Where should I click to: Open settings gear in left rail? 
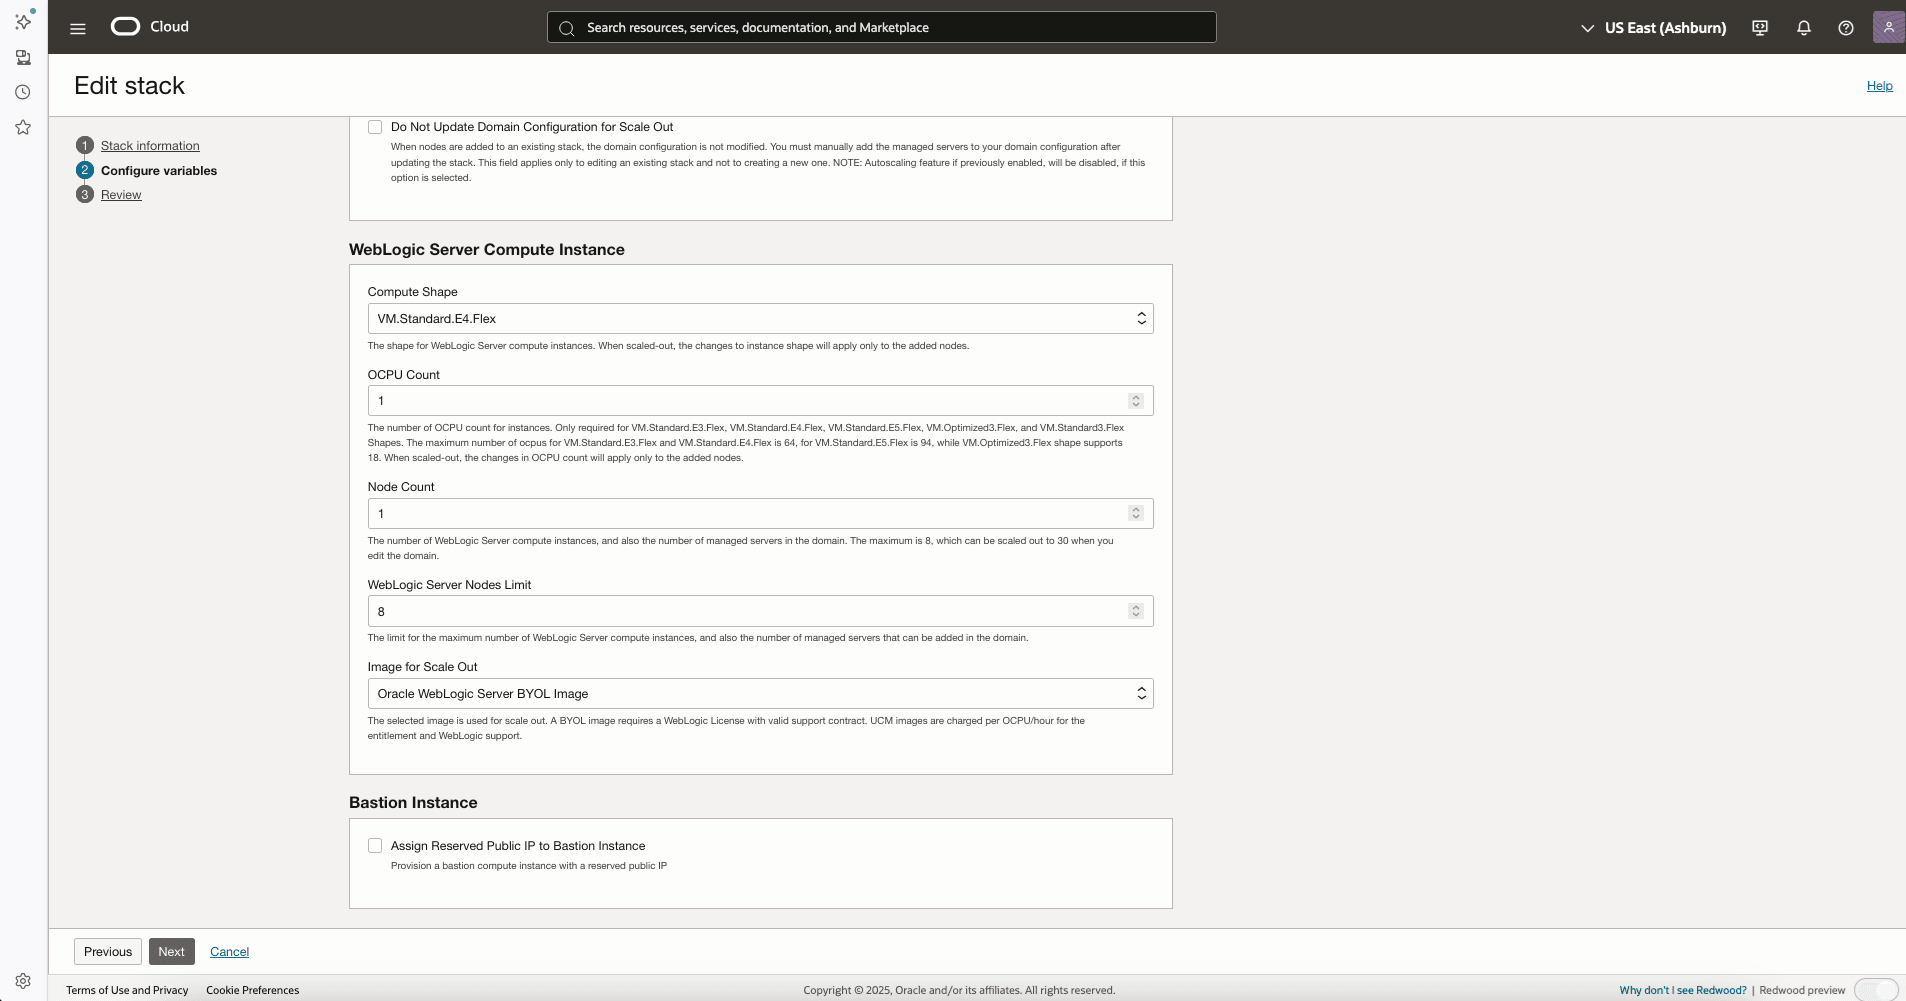pos(23,981)
